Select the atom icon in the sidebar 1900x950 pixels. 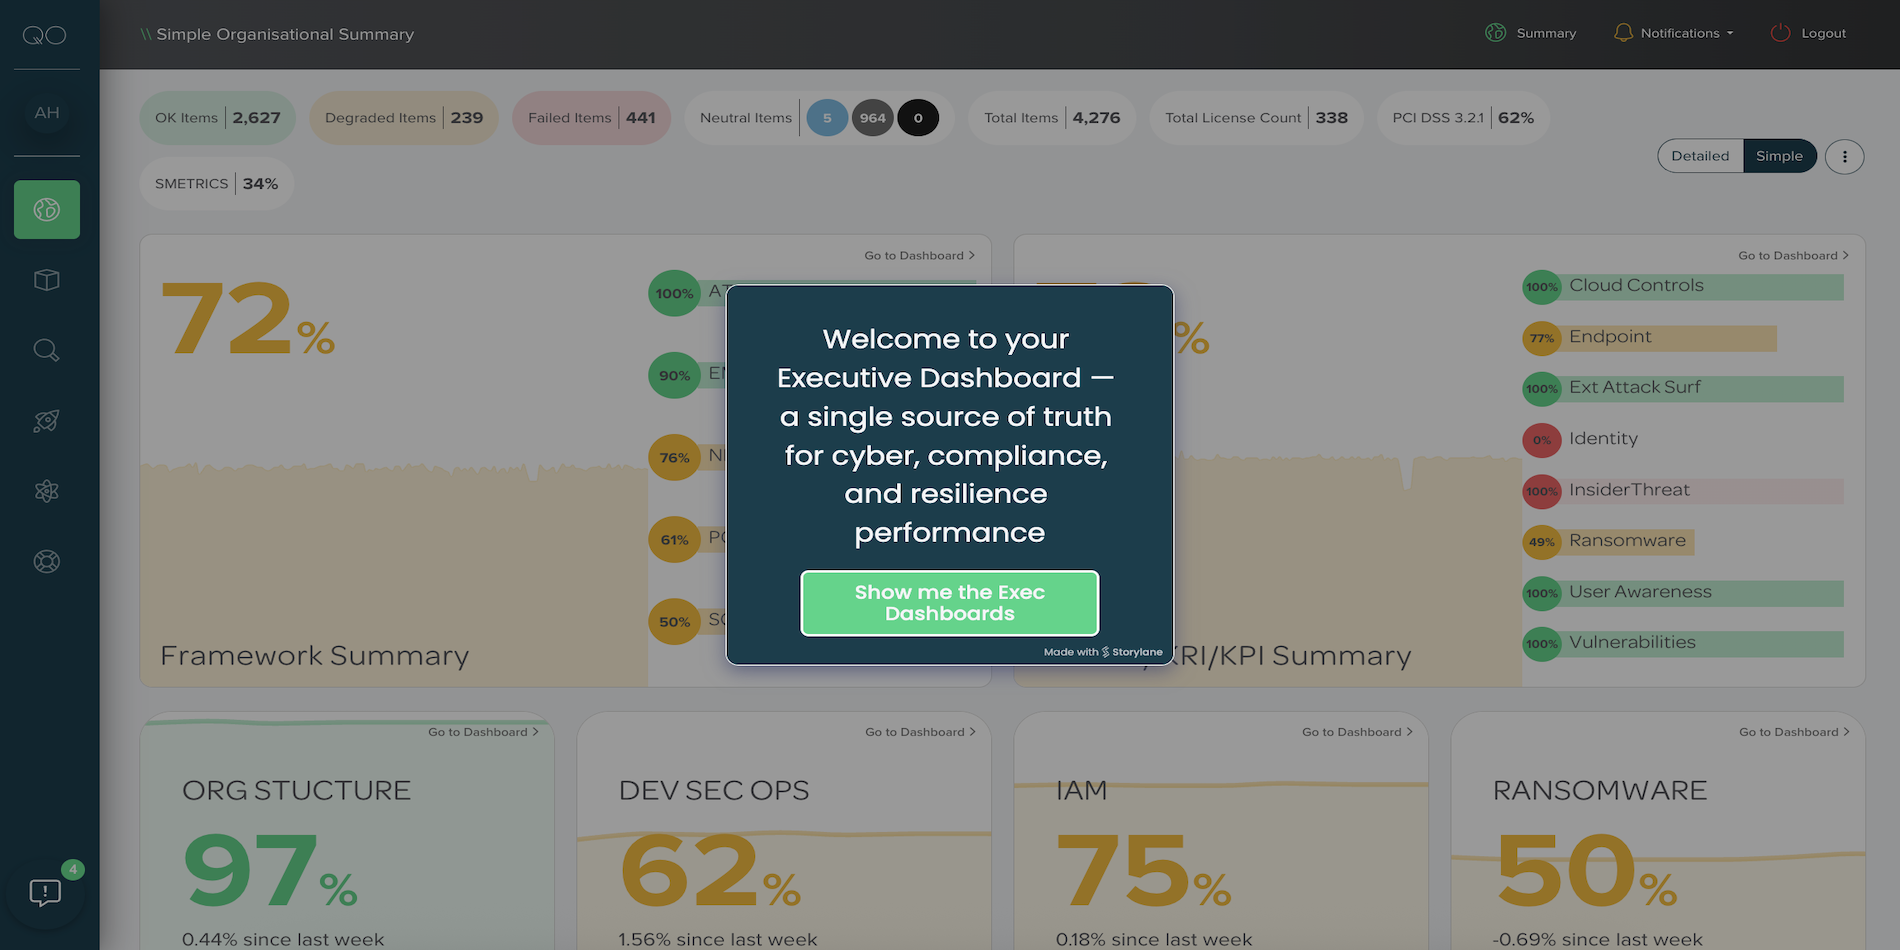pyautogui.click(x=46, y=490)
